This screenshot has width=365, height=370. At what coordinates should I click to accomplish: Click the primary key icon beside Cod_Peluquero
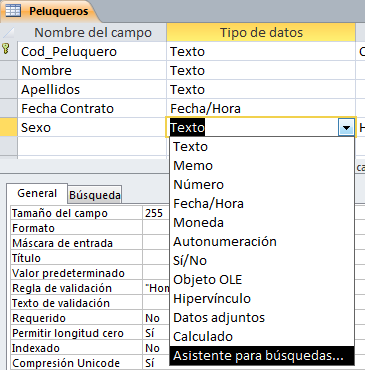tap(6, 49)
